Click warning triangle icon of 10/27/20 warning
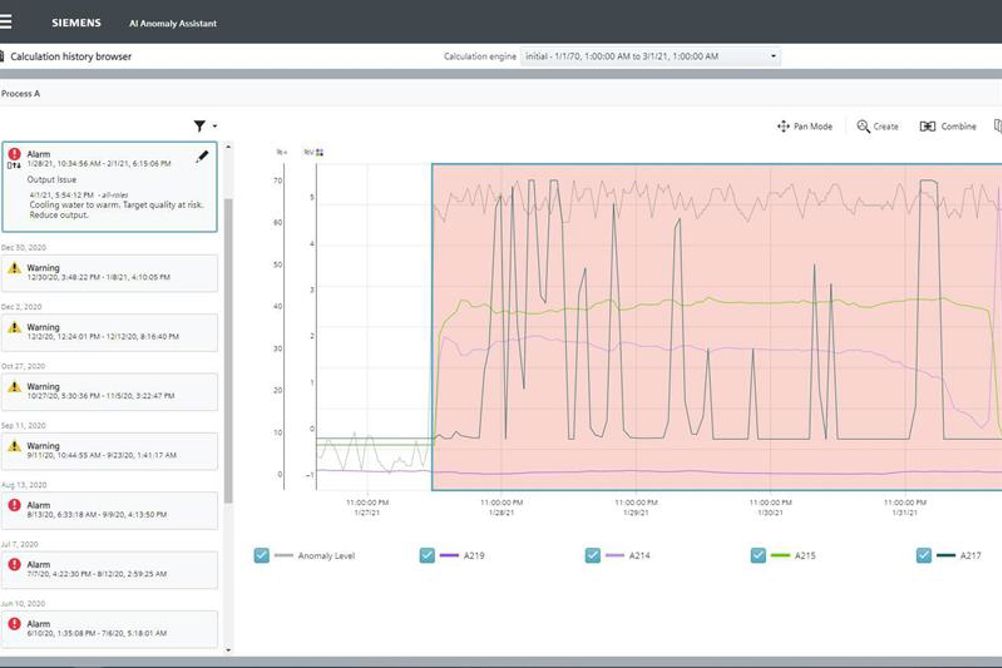 pos(14,387)
